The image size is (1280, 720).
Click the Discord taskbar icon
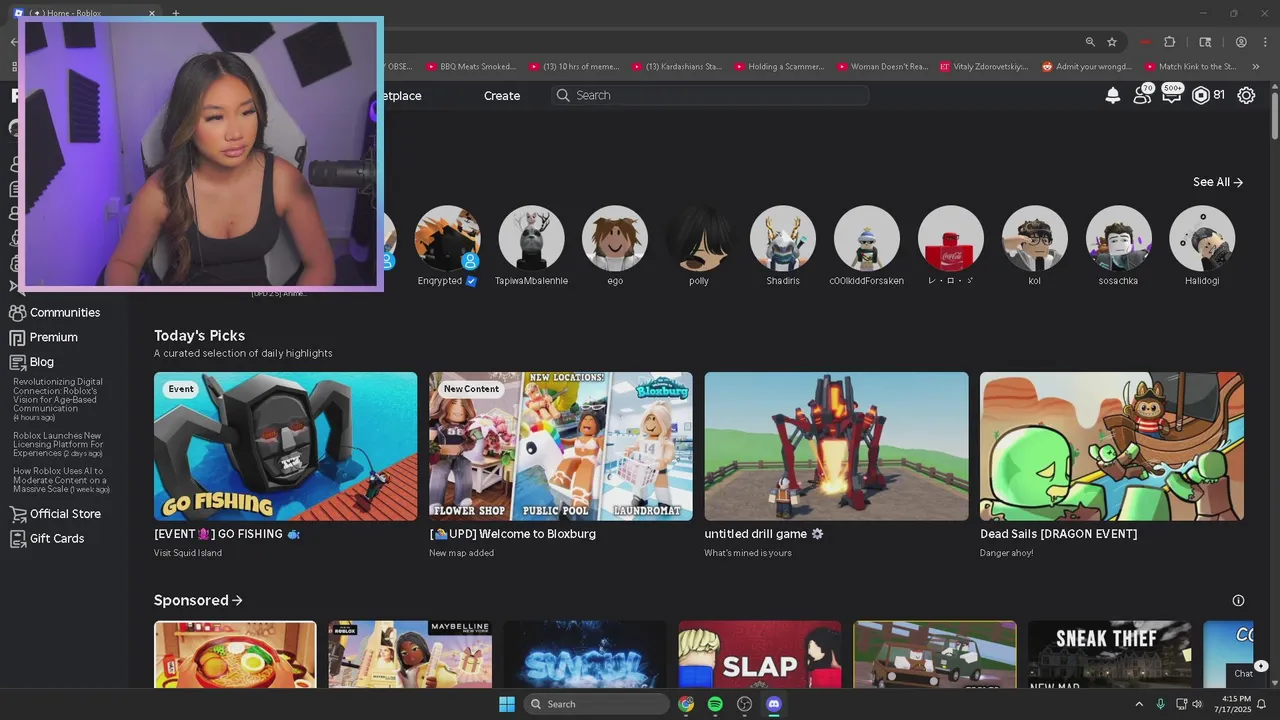773,704
